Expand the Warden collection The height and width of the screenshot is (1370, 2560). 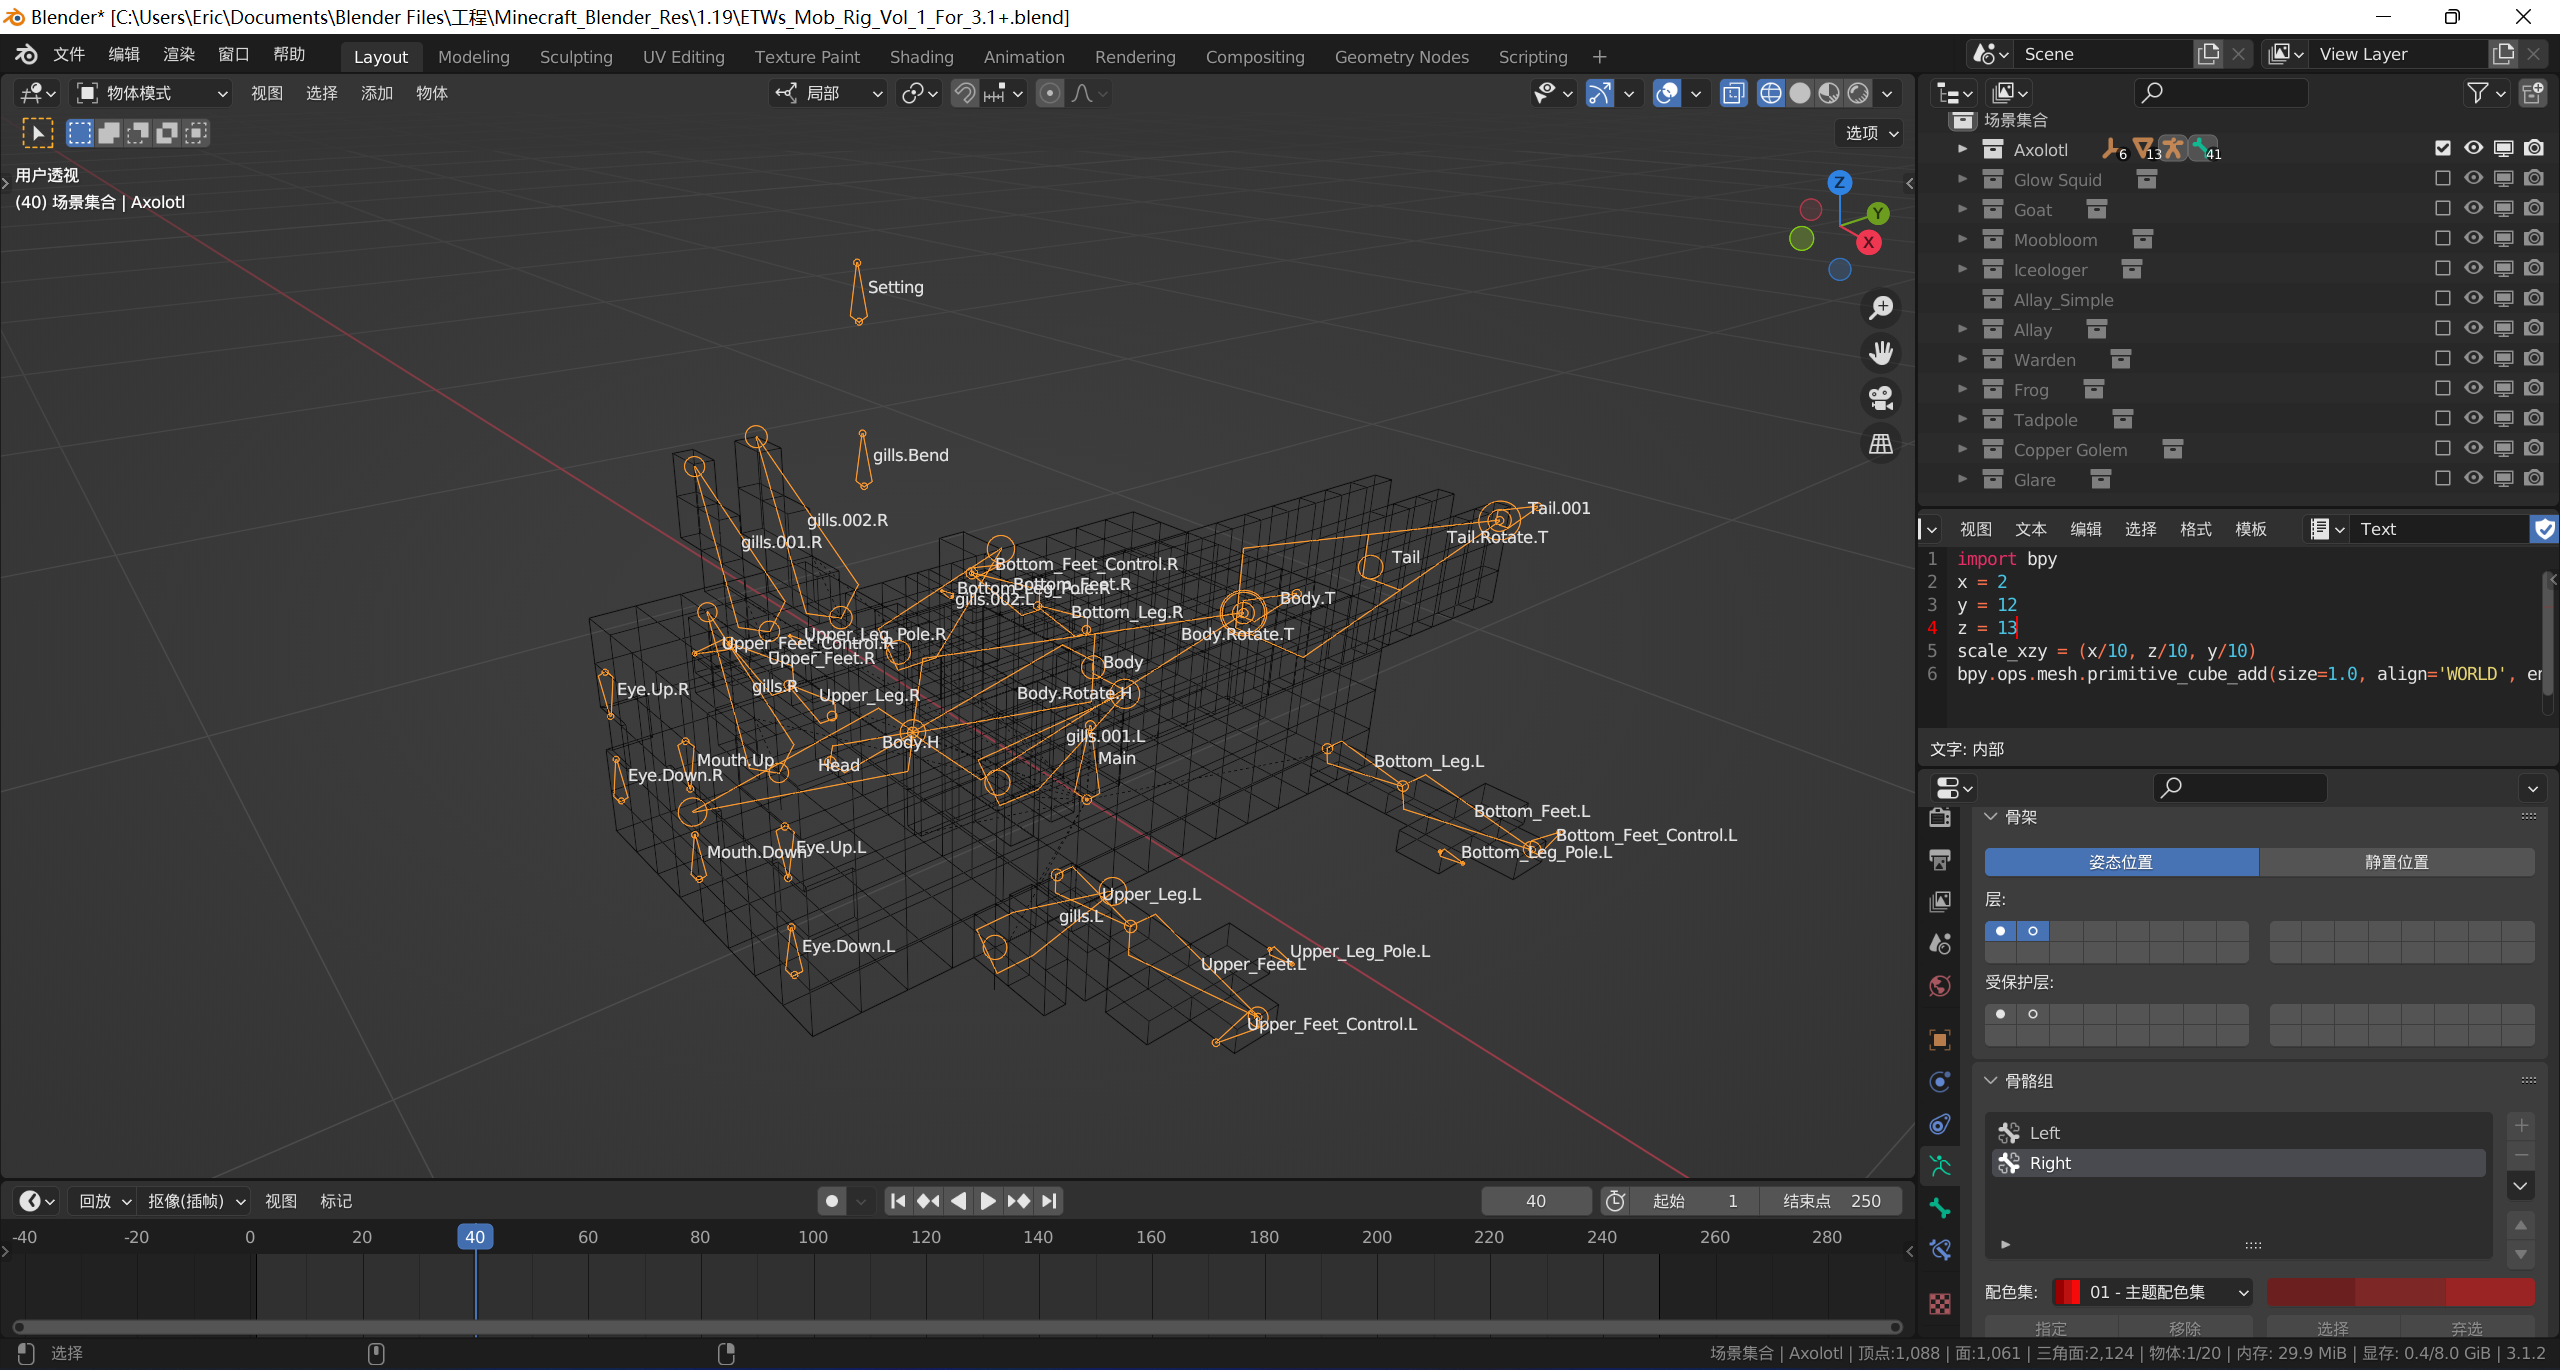point(1962,359)
